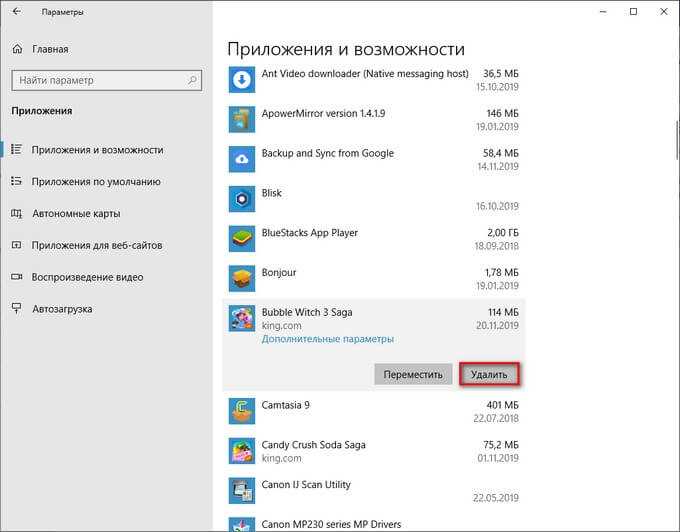The height and width of the screenshot is (532, 680).
Task: Open Приложения для веб-сайтов section
Action: [x=97, y=245]
